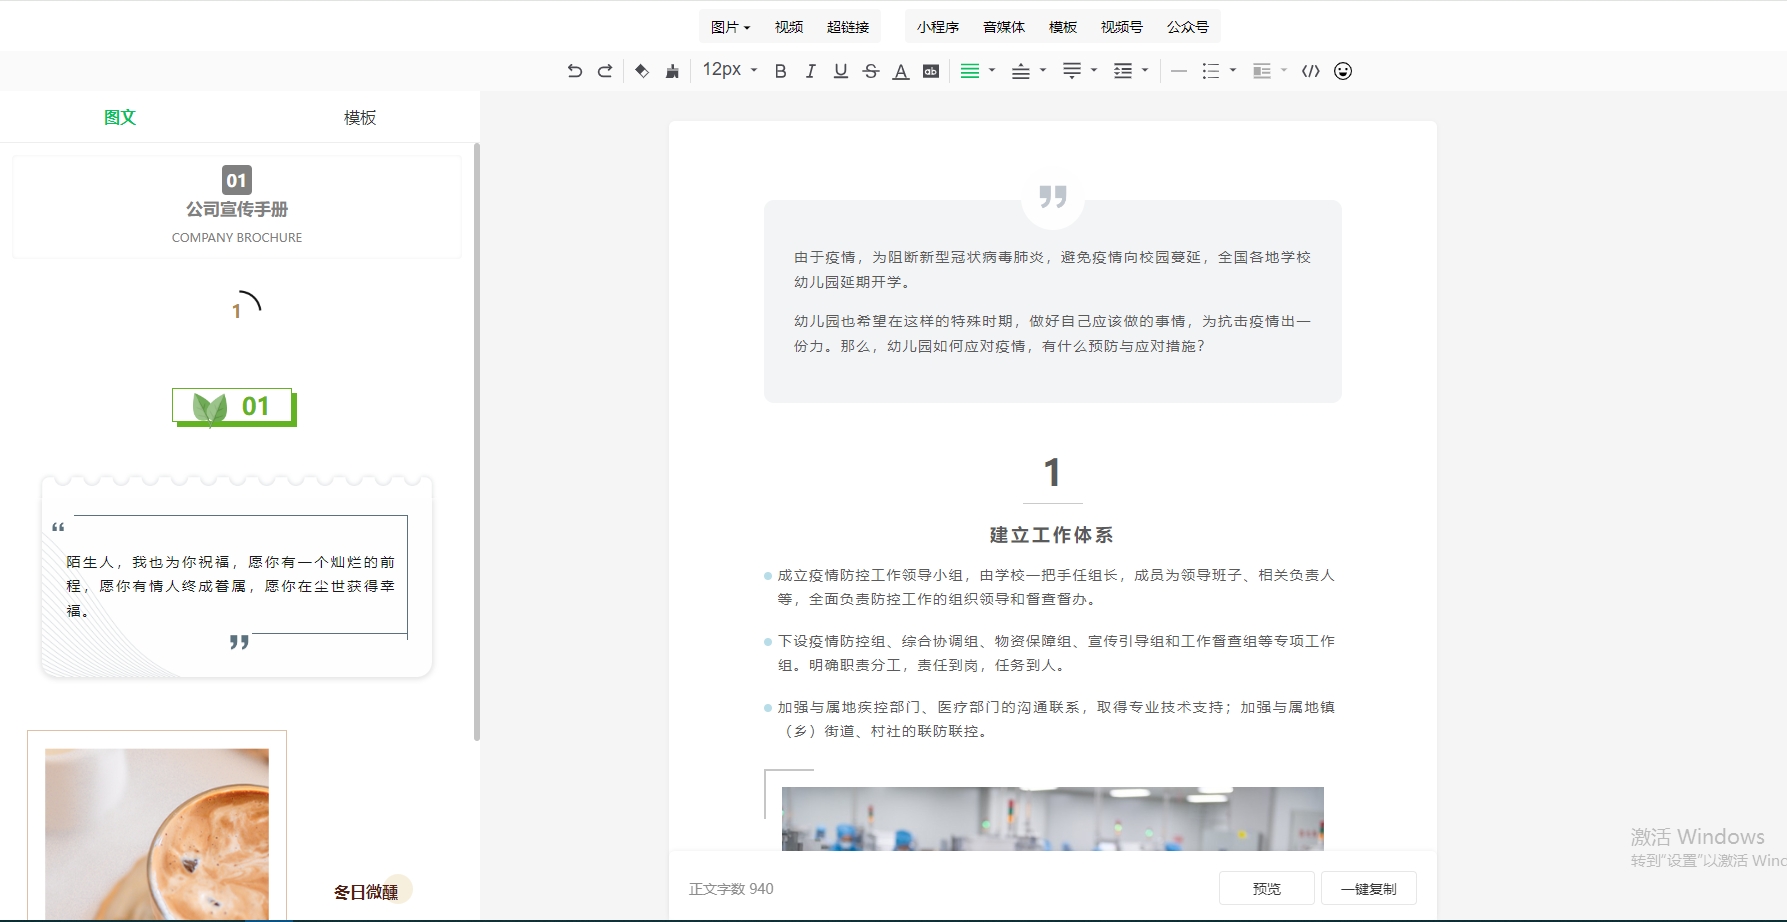Click the large number 1 section heading
The image size is (1787, 922).
tap(1052, 473)
